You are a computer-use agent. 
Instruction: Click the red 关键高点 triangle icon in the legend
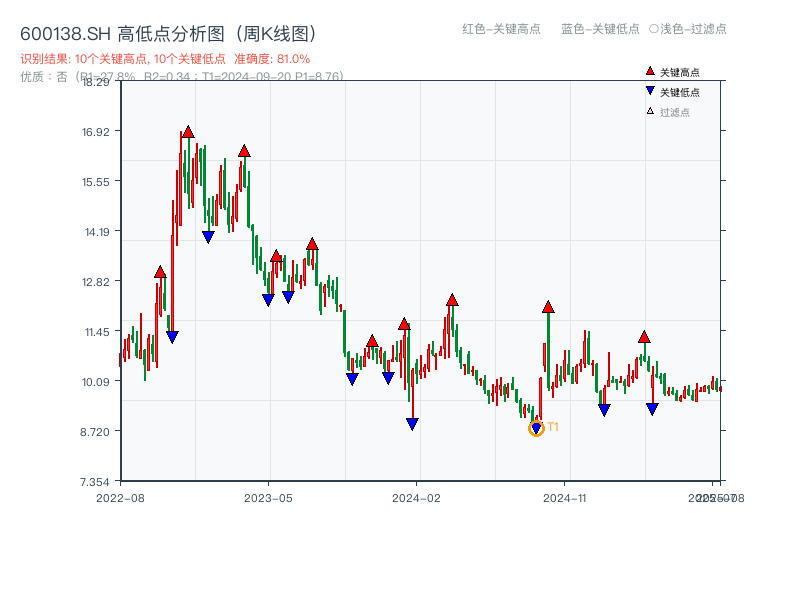click(x=648, y=70)
